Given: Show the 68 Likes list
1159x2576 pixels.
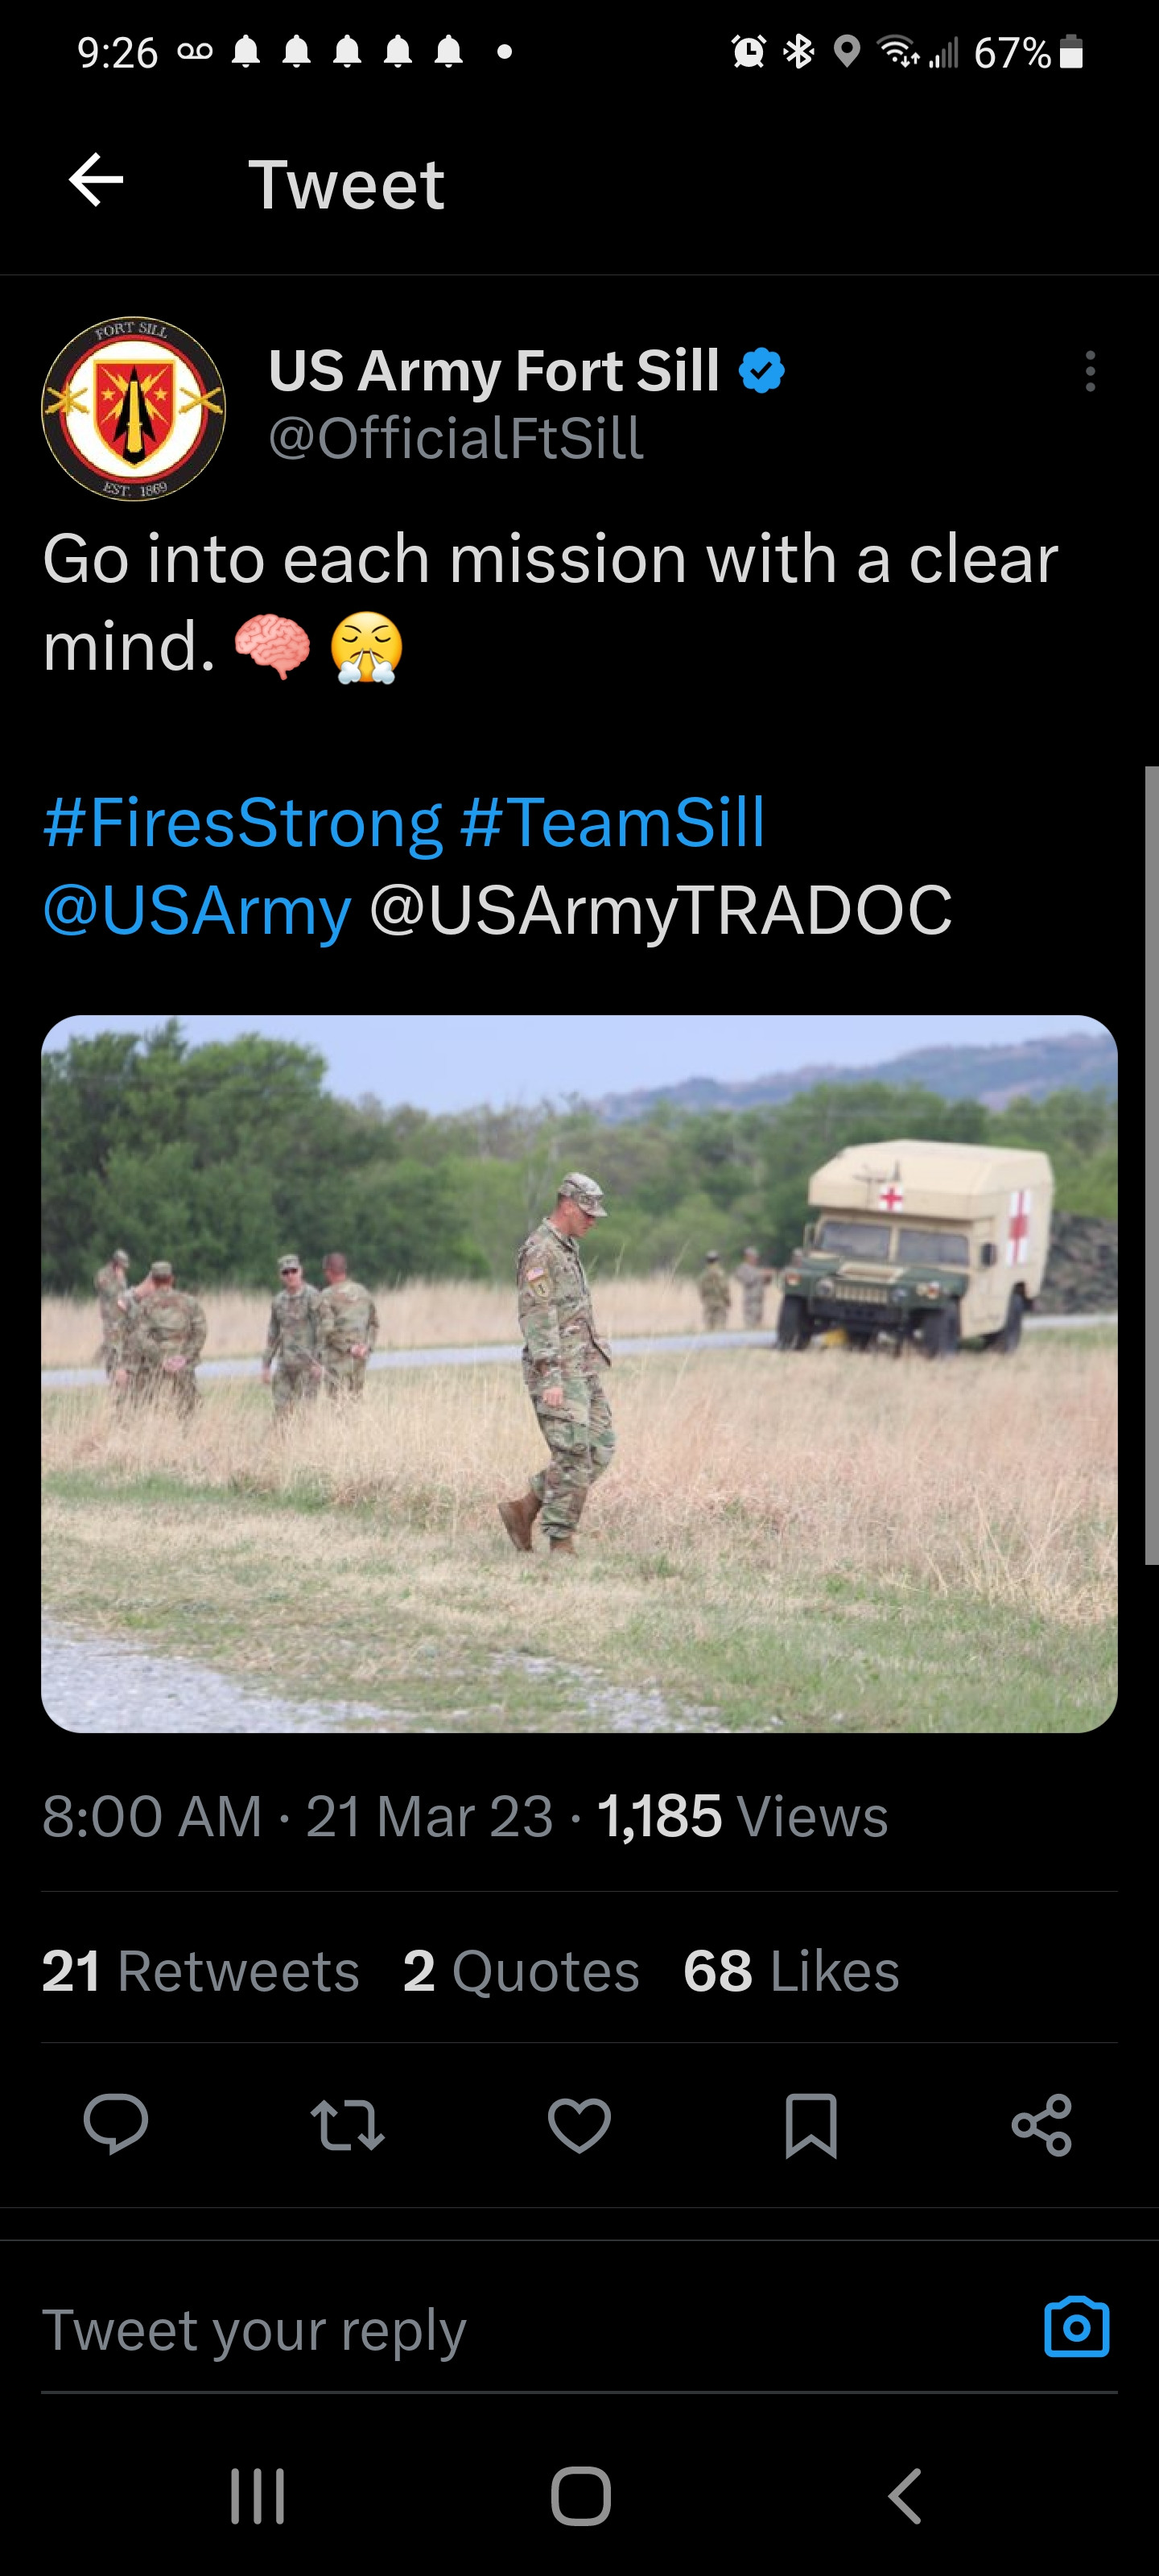Looking at the screenshot, I should pyautogui.click(x=791, y=1971).
